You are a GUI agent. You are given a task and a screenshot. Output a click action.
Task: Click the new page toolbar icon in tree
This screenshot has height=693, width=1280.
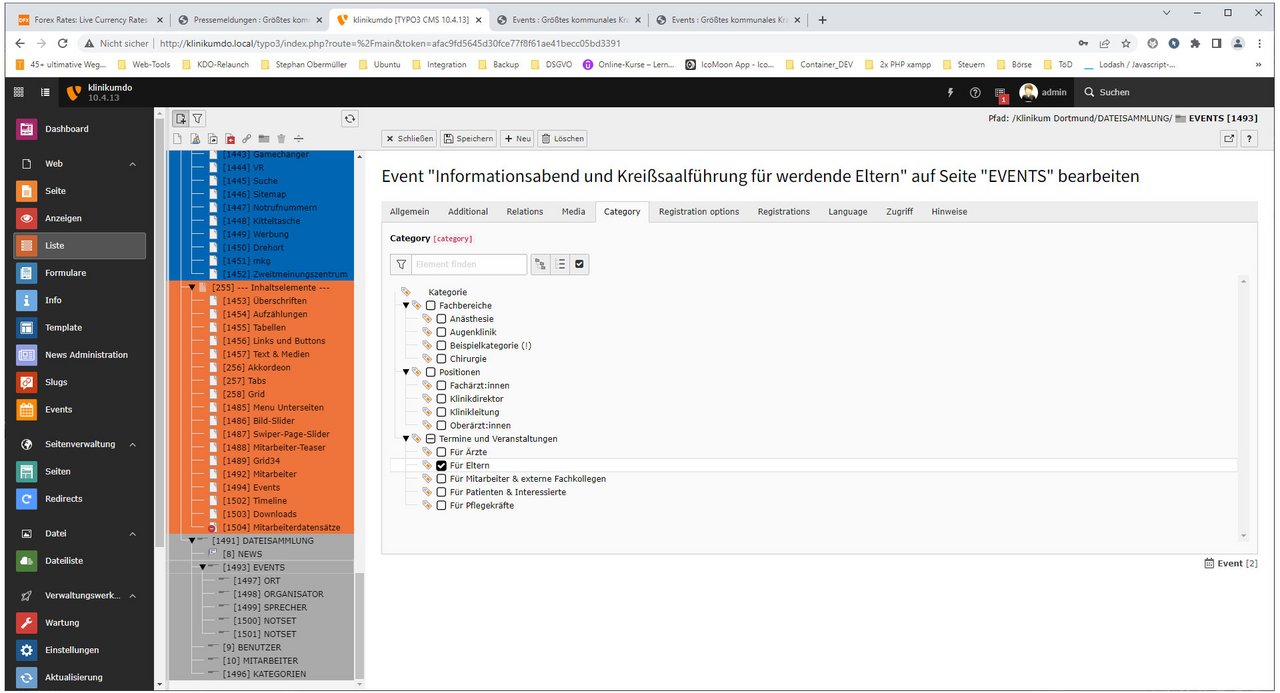click(181, 118)
